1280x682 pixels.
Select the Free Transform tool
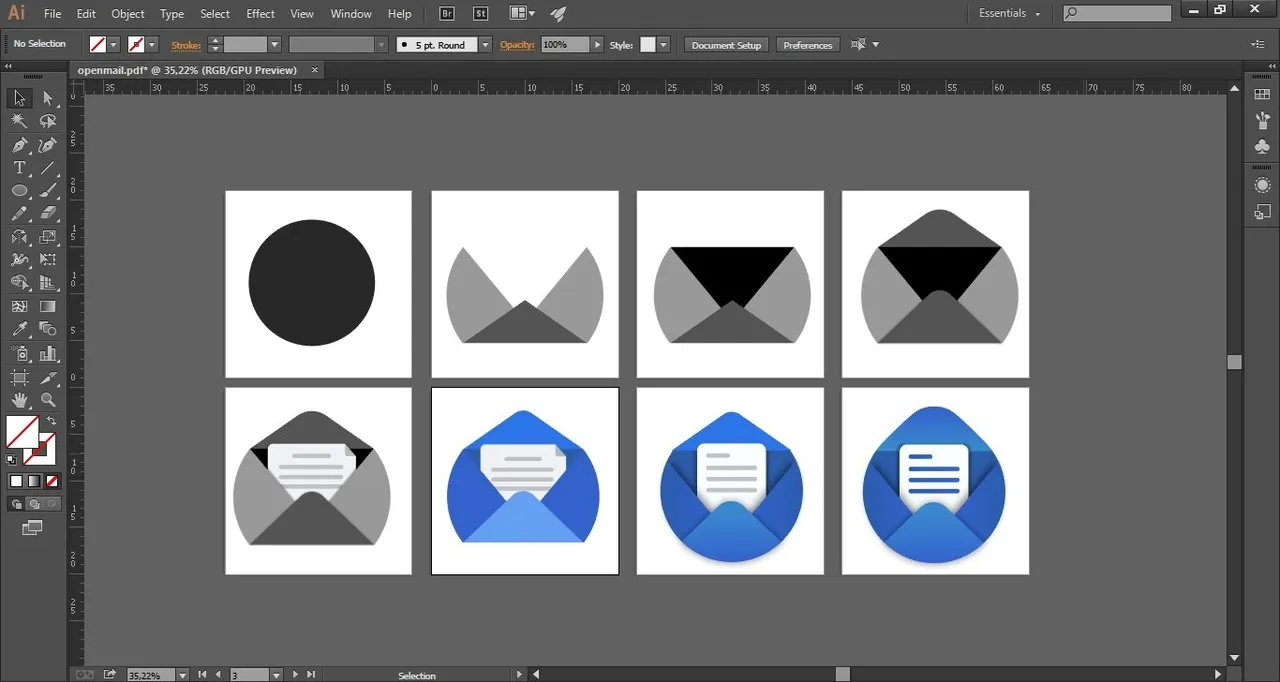(47, 260)
